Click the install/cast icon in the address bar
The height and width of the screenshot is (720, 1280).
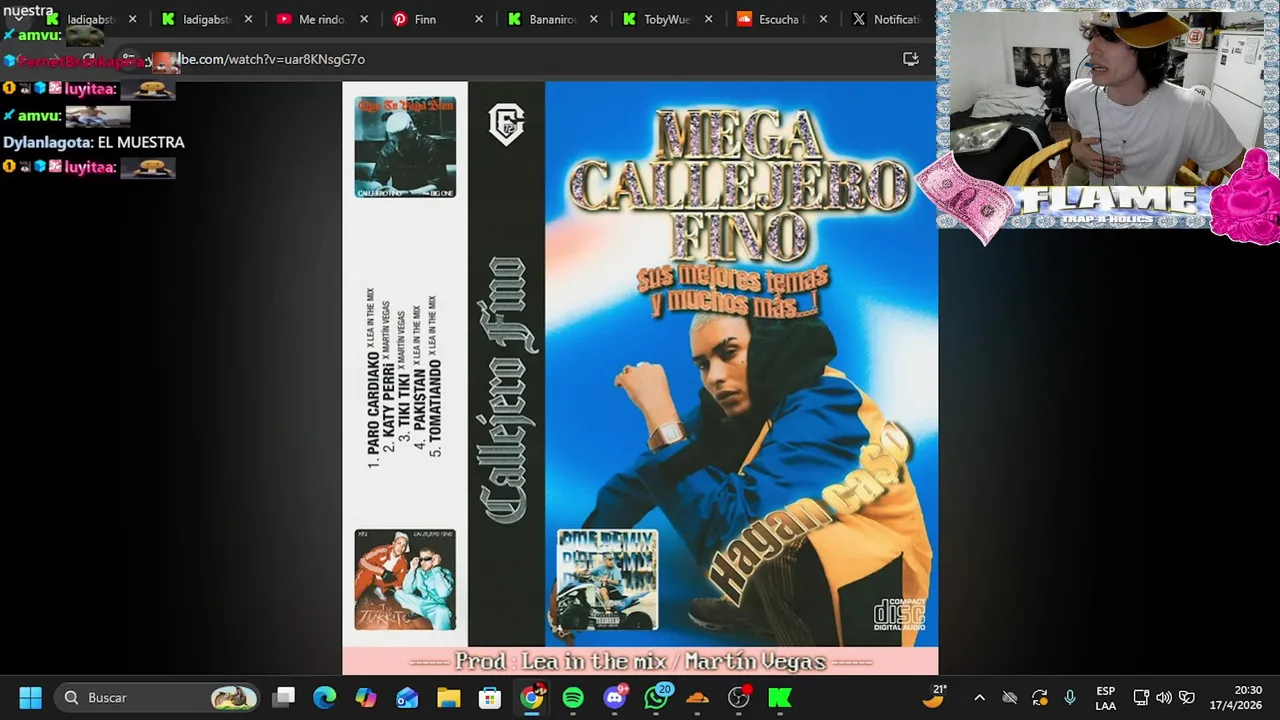(x=911, y=59)
